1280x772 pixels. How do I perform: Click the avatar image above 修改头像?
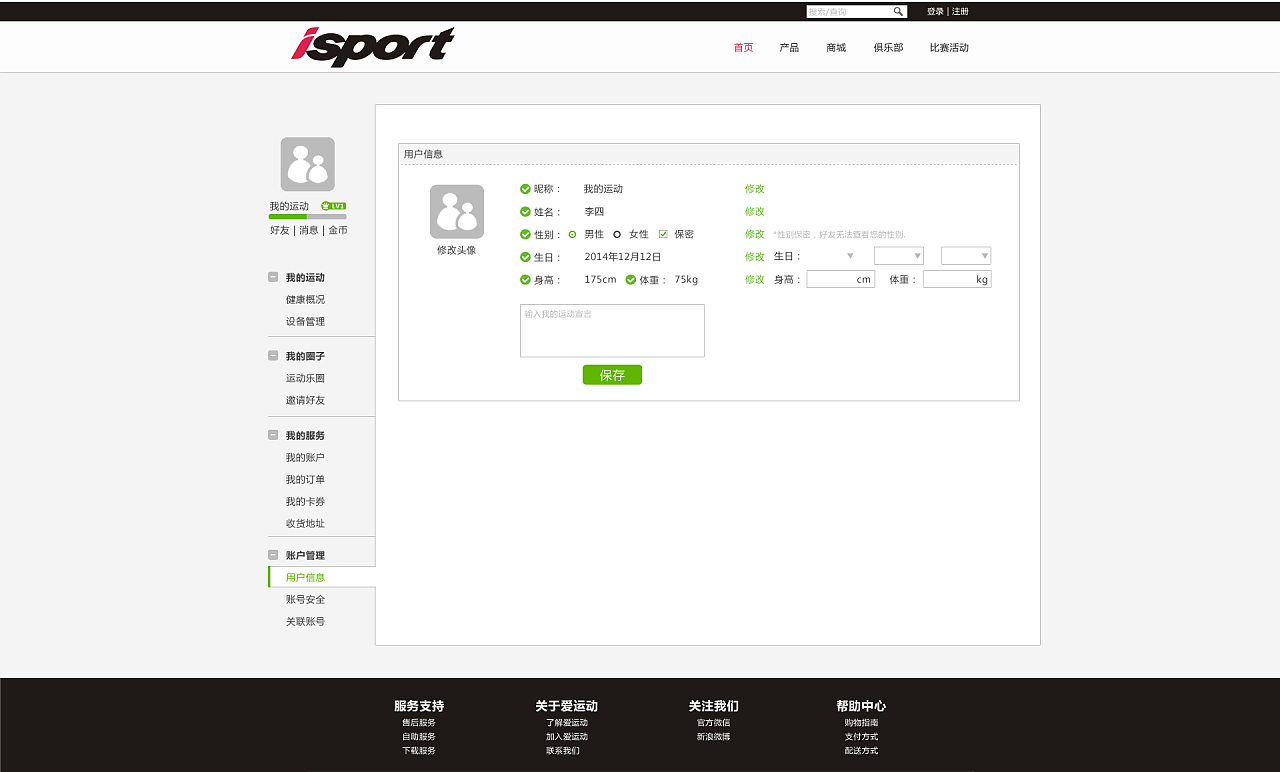coord(457,212)
